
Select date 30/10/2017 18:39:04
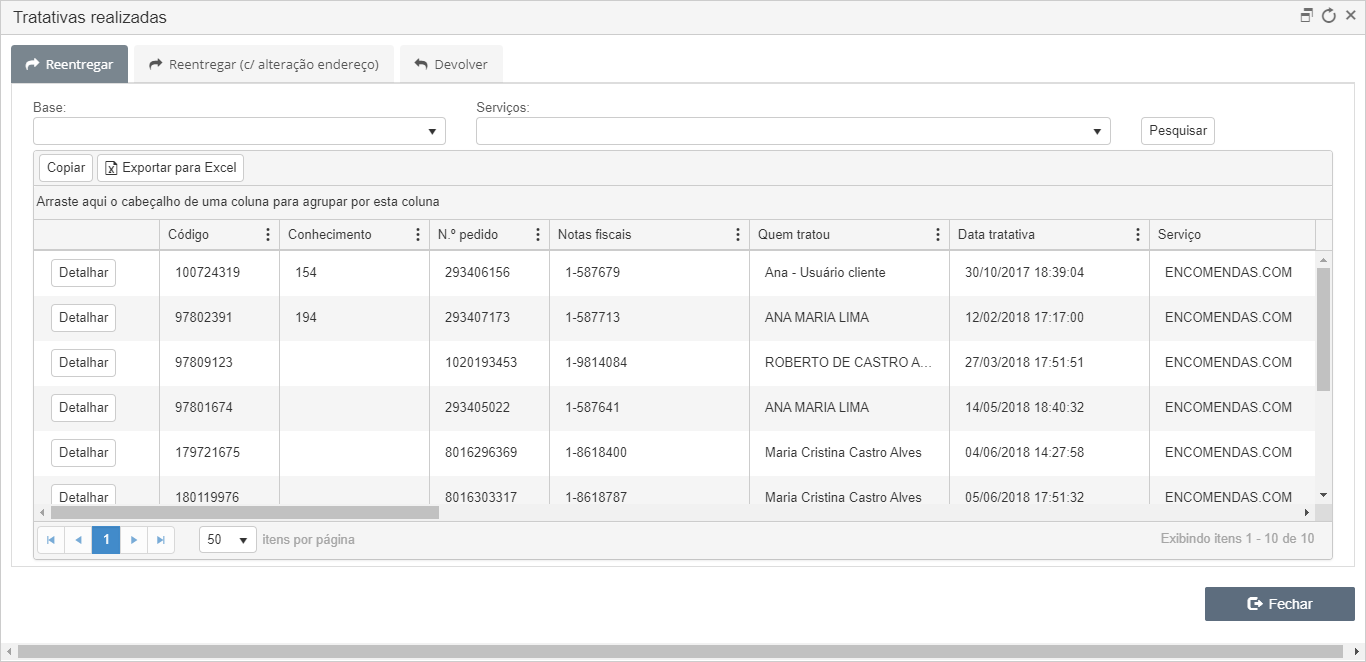(1024, 273)
